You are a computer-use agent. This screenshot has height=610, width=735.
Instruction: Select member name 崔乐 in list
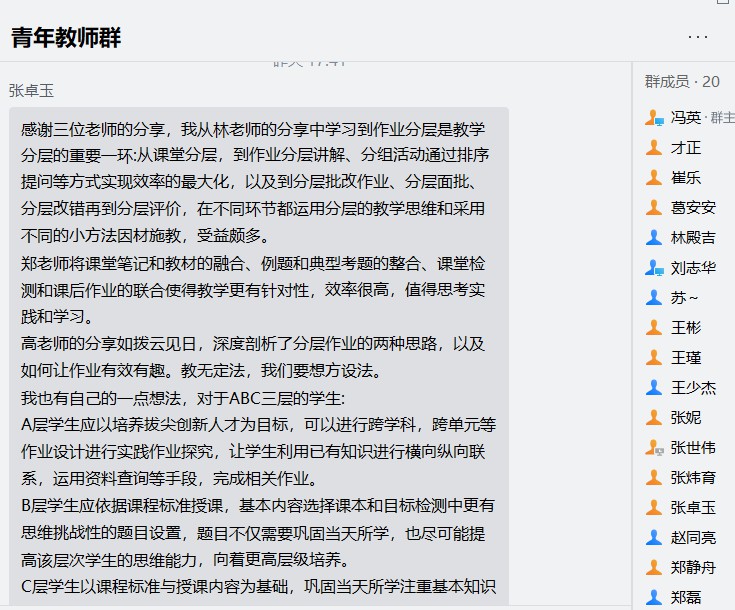pyautogui.click(x=686, y=178)
